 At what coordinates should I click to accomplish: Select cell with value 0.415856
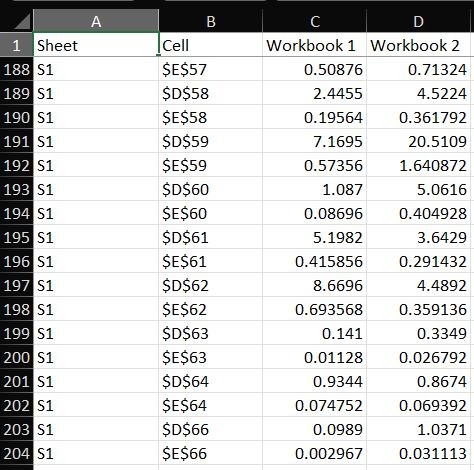315,261
